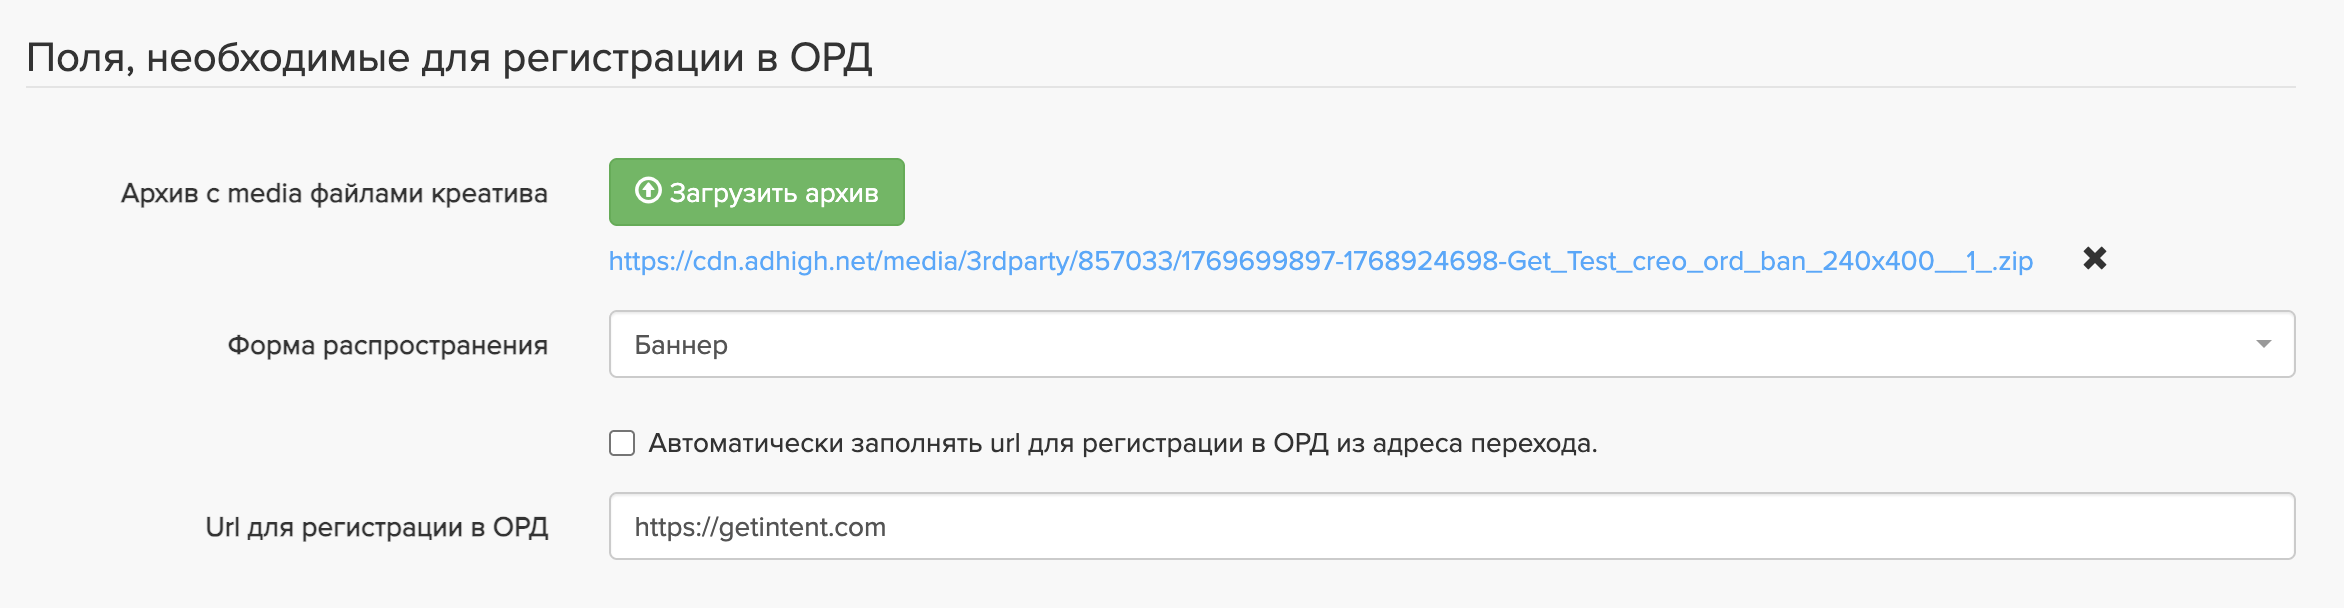
Task: Enable the auto-fill ORD url checkbox
Action: (622, 443)
